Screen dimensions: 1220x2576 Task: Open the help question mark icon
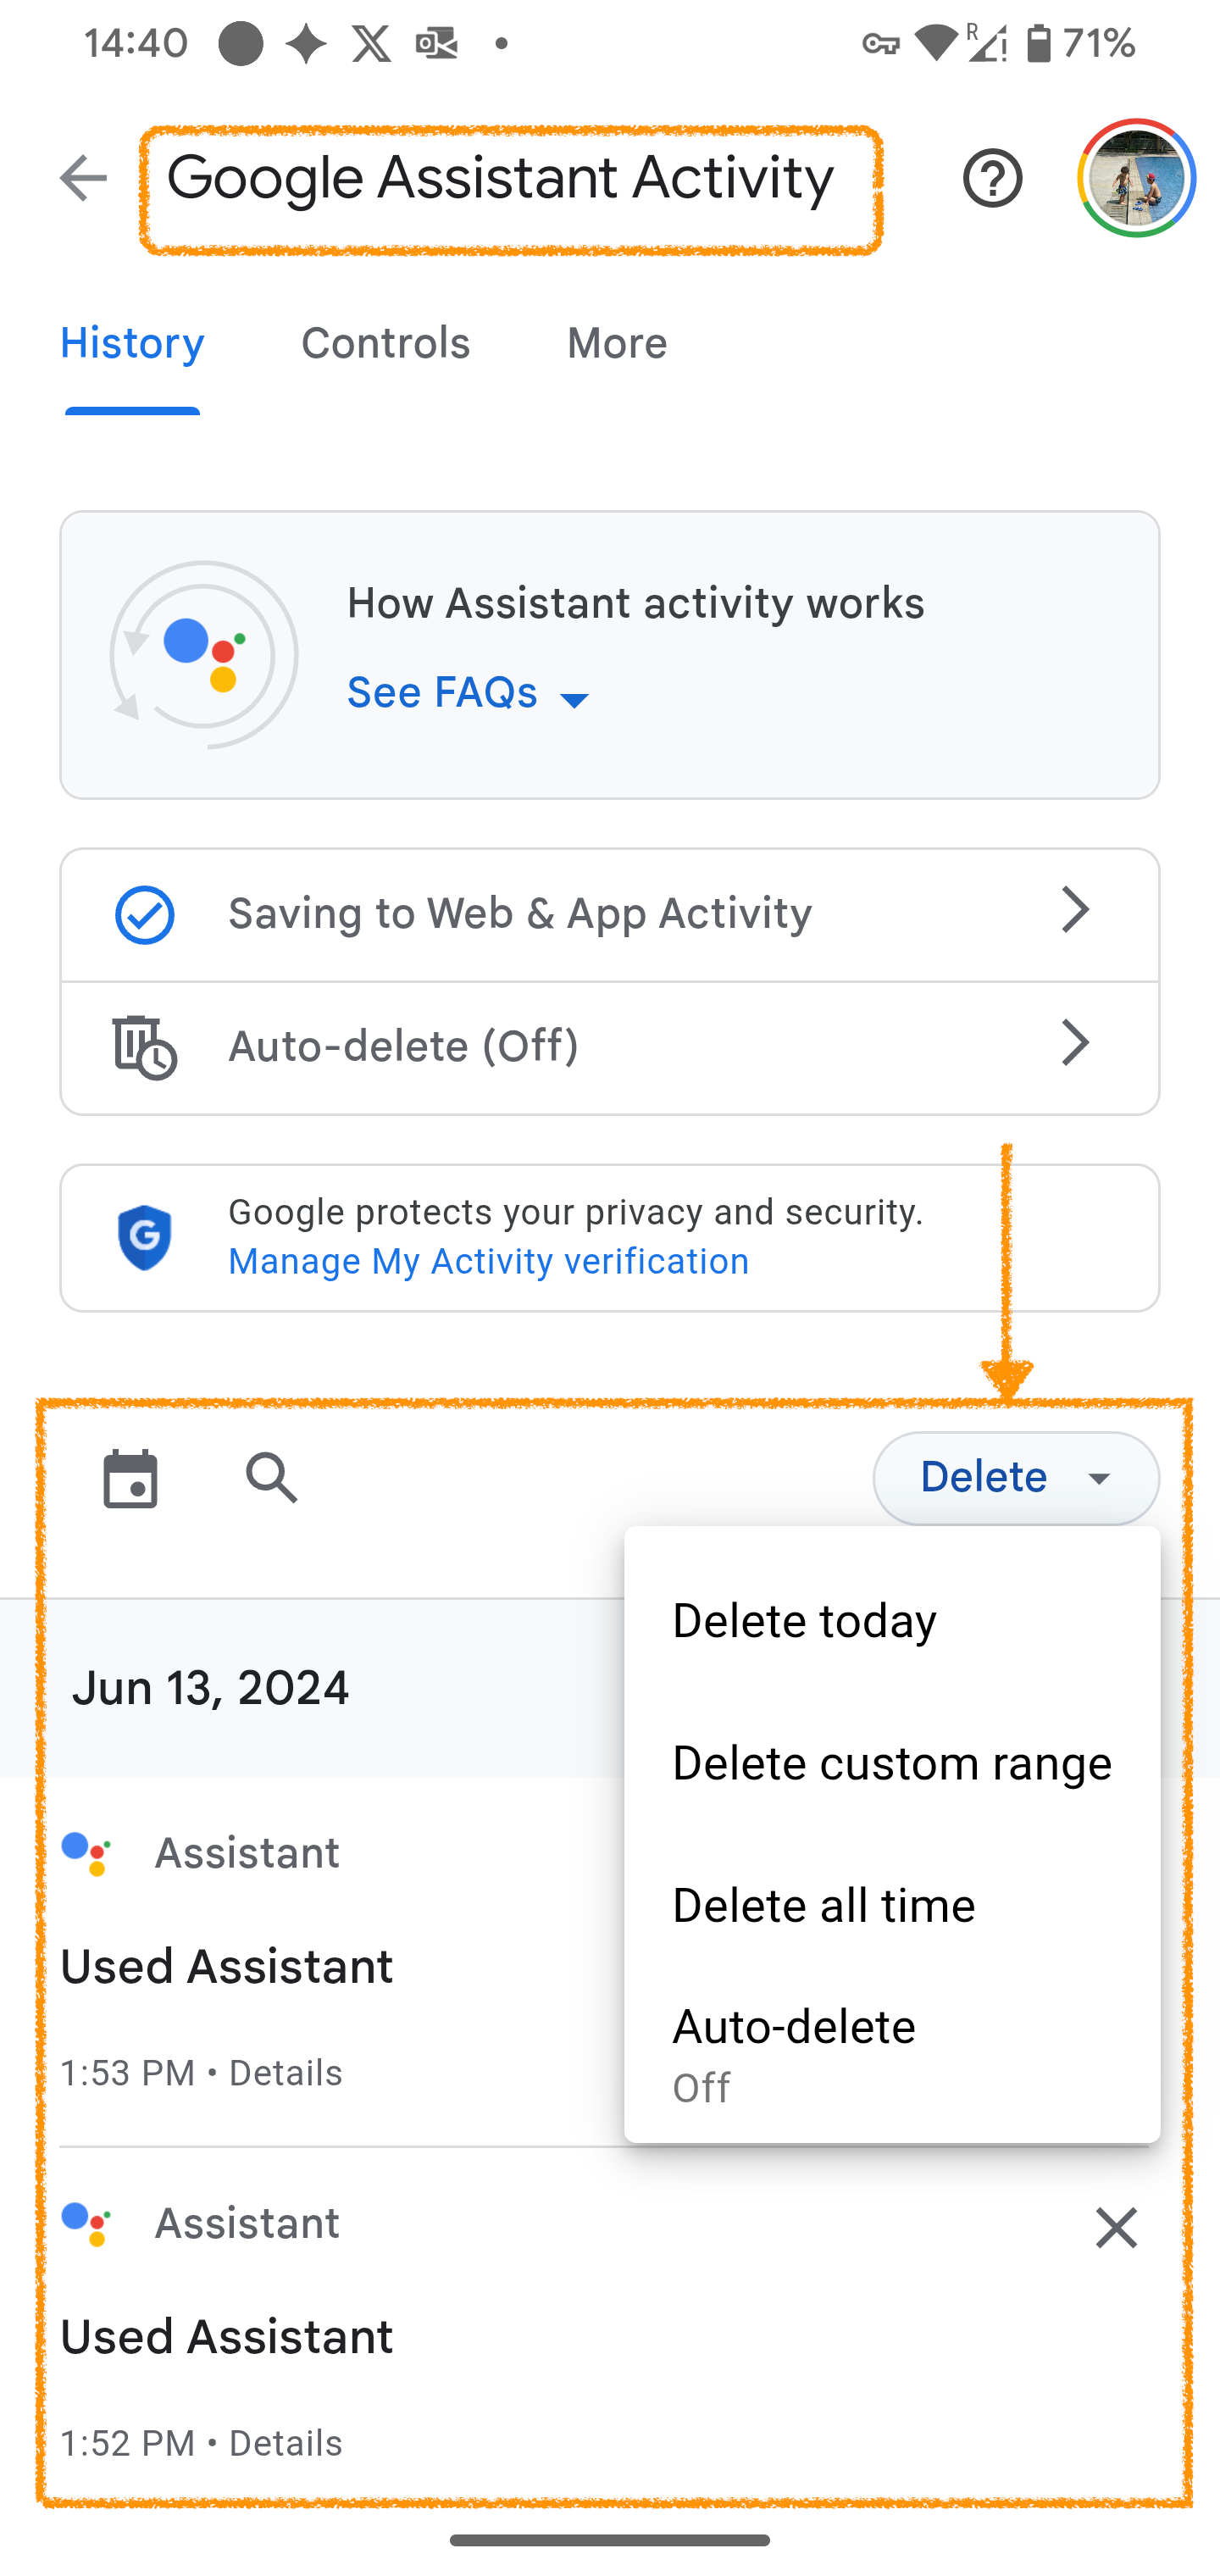pos(992,179)
